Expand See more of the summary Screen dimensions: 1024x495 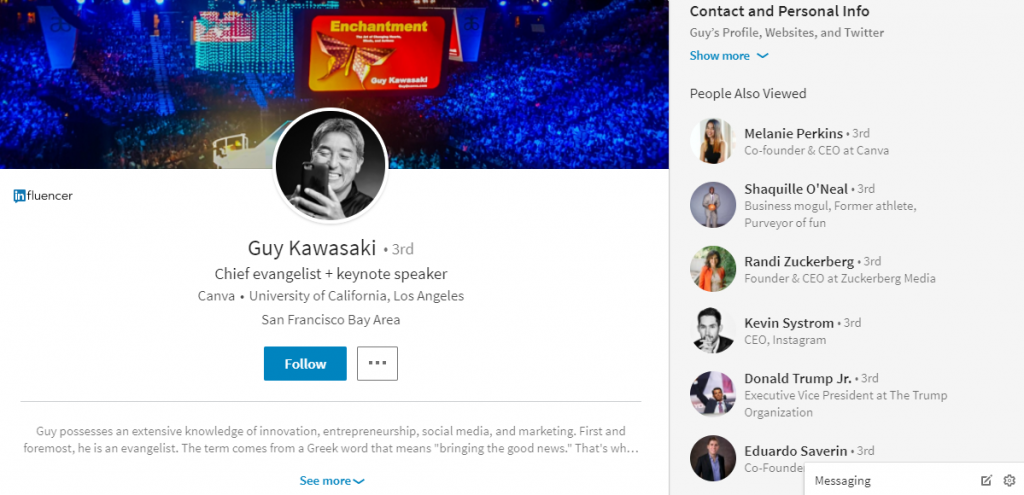(x=332, y=481)
